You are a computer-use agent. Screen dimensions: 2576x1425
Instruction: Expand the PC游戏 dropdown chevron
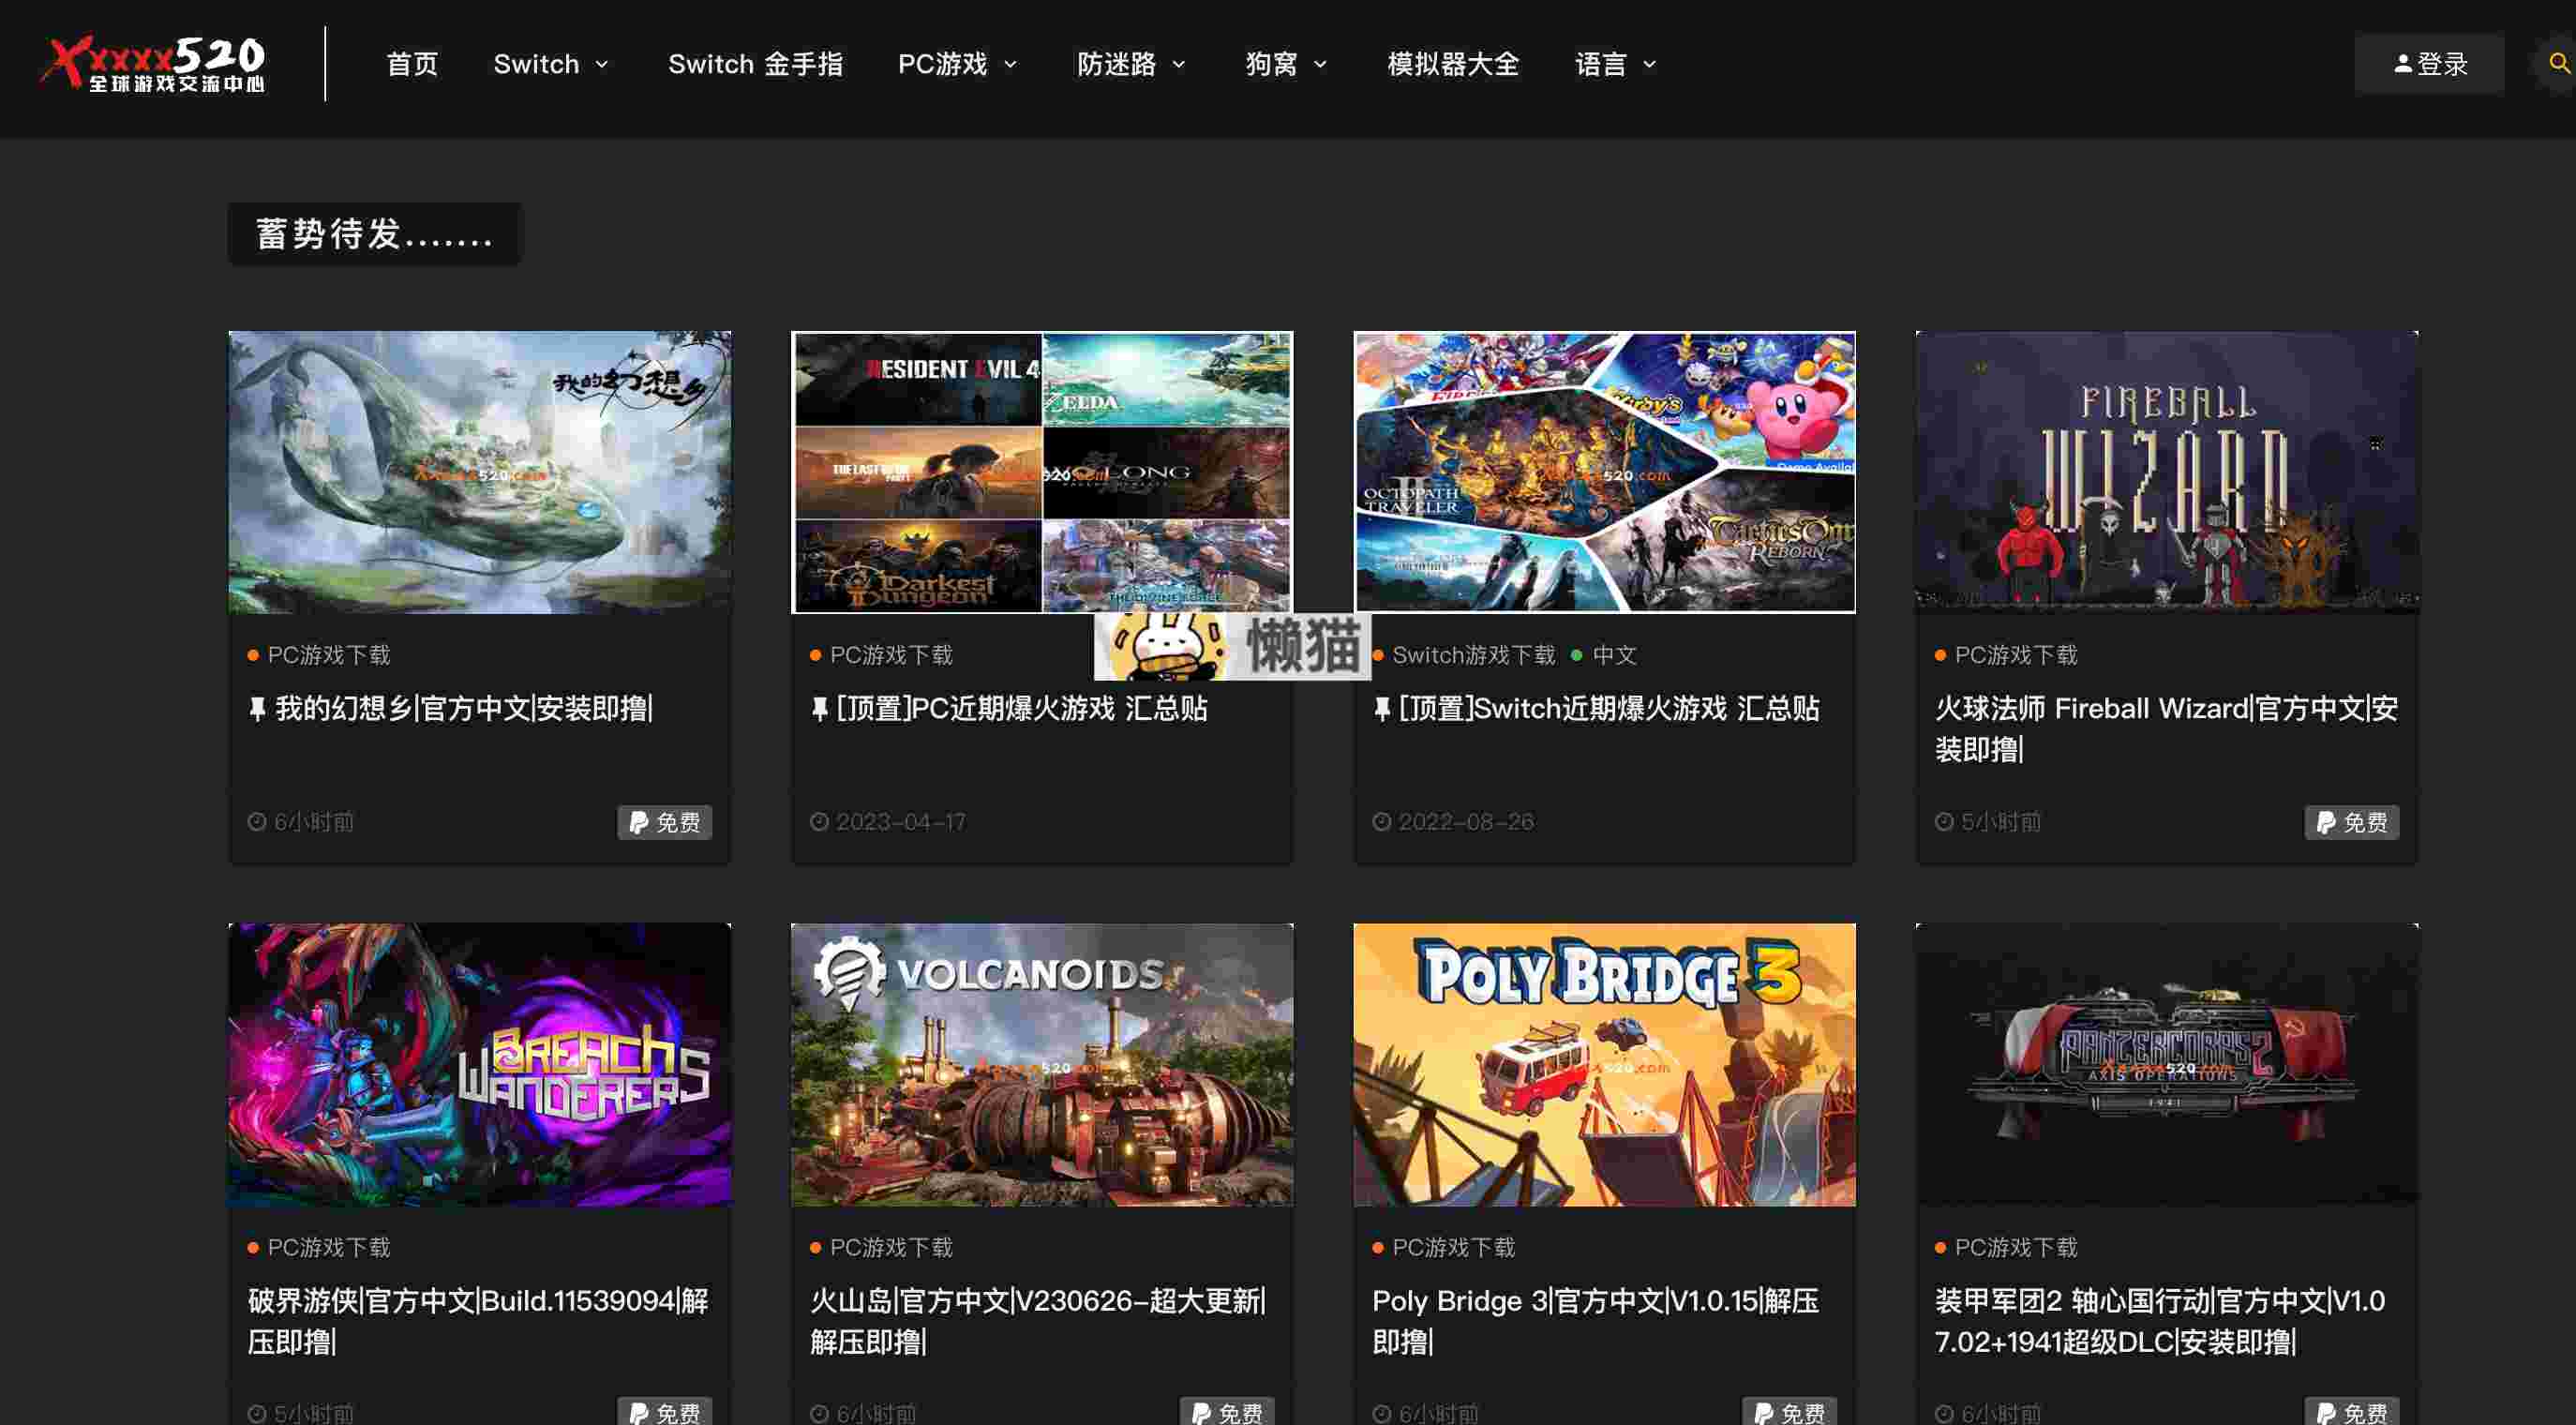click(x=1010, y=65)
